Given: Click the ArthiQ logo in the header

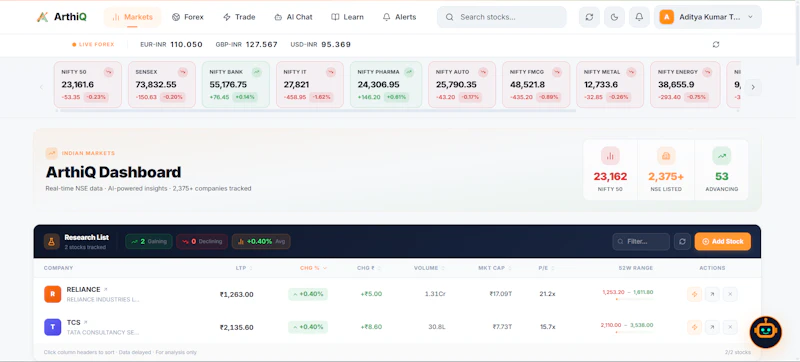Looking at the screenshot, I should click(x=61, y=17).
